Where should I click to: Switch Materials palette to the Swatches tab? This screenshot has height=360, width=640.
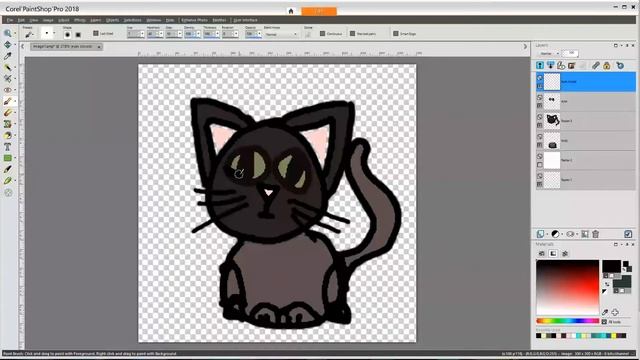click(x=541, y=253)
